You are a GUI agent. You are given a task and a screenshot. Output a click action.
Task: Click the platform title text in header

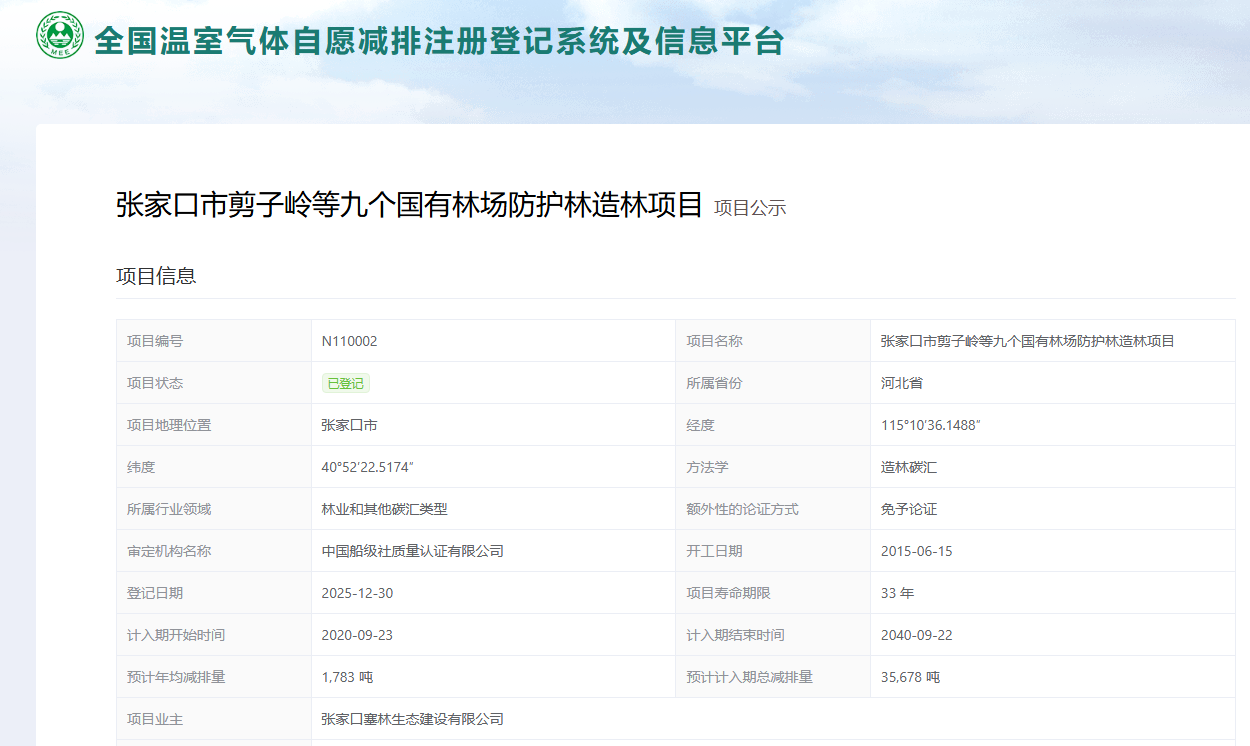pyautogui.click(x=438, y=40)
